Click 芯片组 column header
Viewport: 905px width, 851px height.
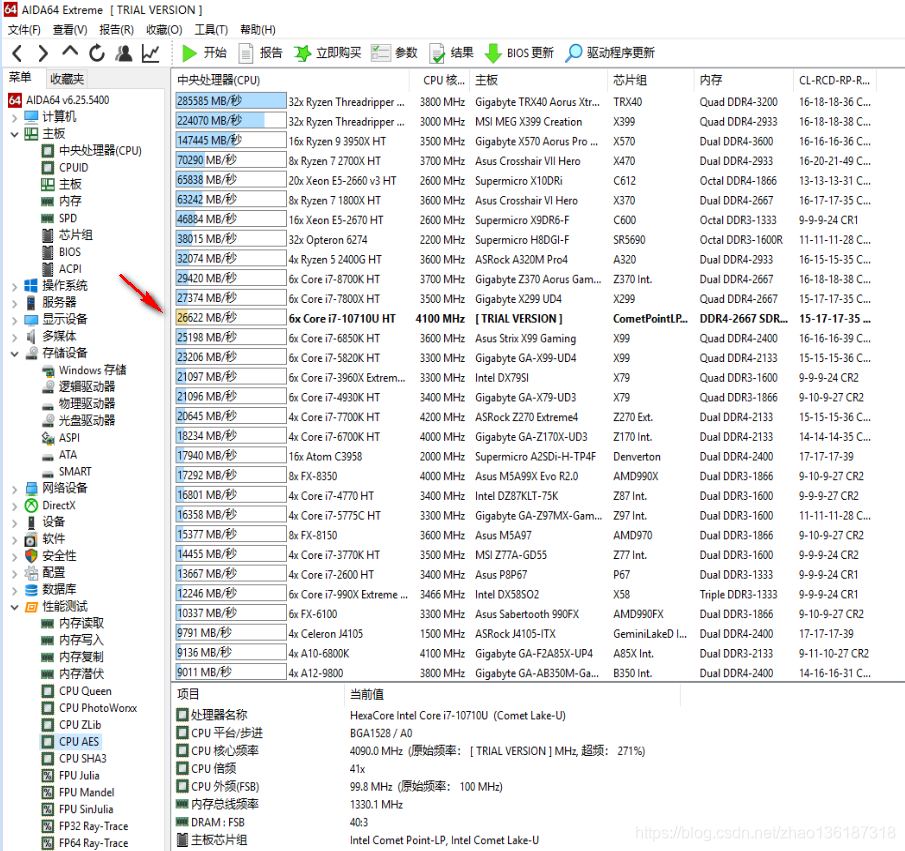click(x=650, y=80)
